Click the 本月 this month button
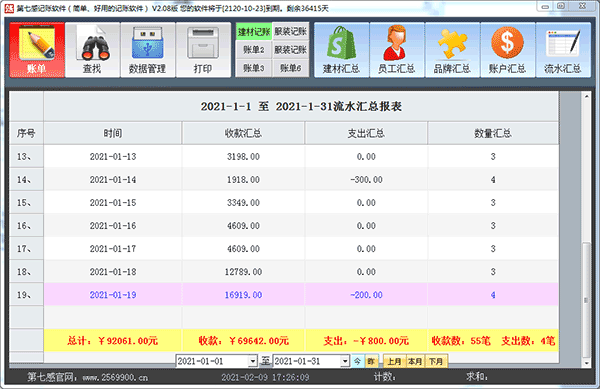 coord(415,361)
